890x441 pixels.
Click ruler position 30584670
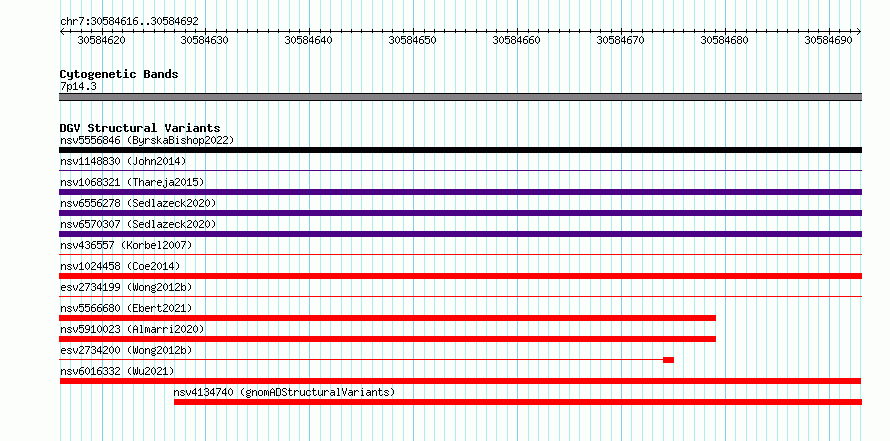pos(621,40)
